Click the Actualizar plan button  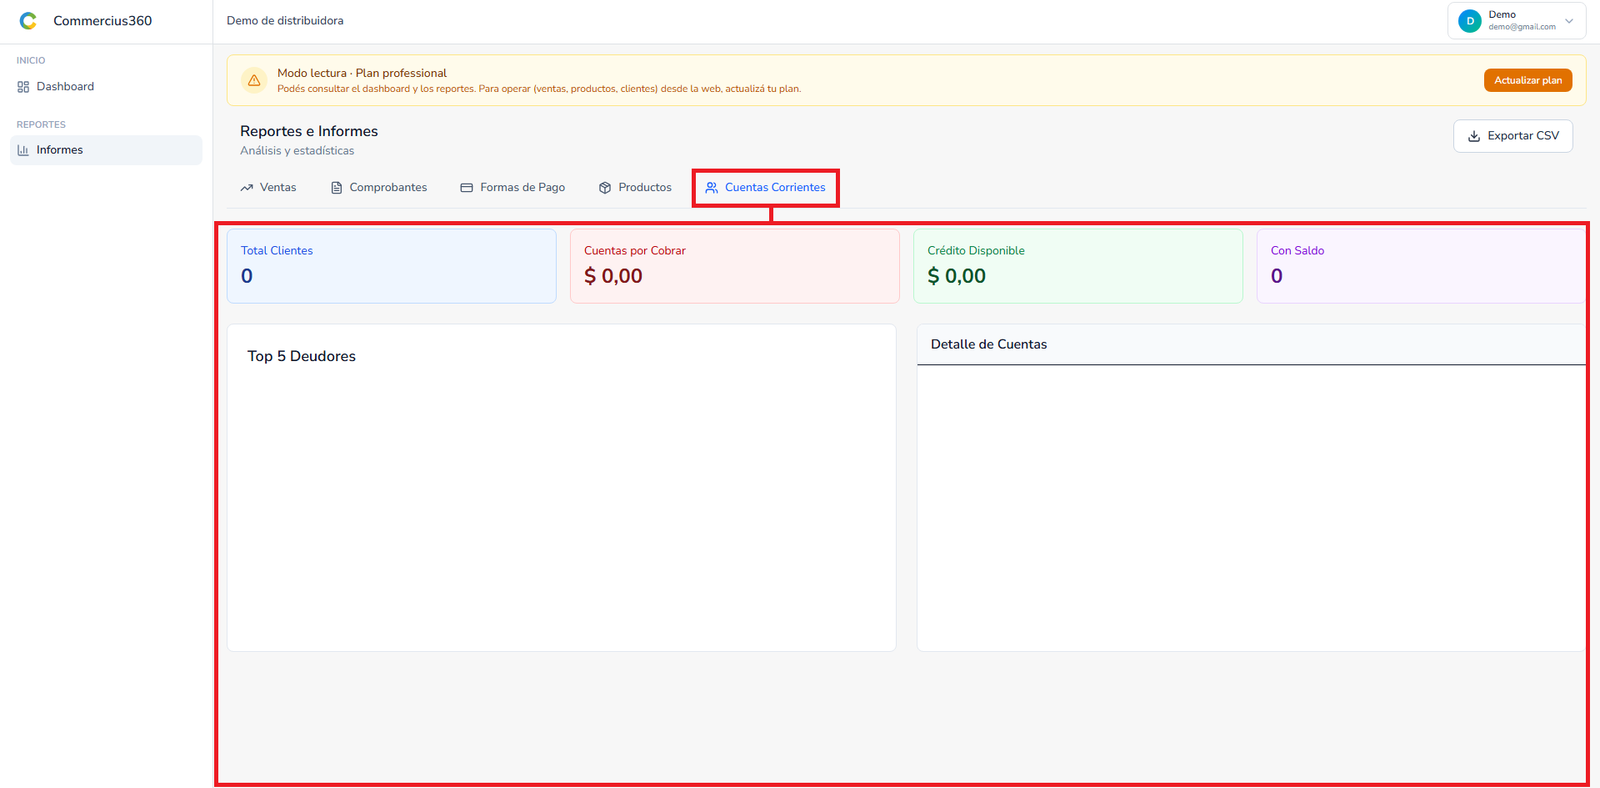pos(1528,80)
